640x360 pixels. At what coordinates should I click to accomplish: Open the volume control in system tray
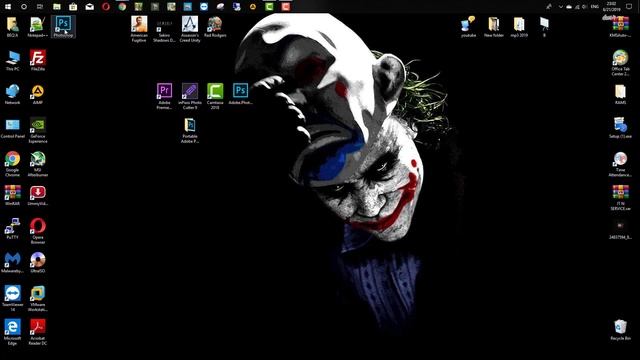[x=584, y=7]
